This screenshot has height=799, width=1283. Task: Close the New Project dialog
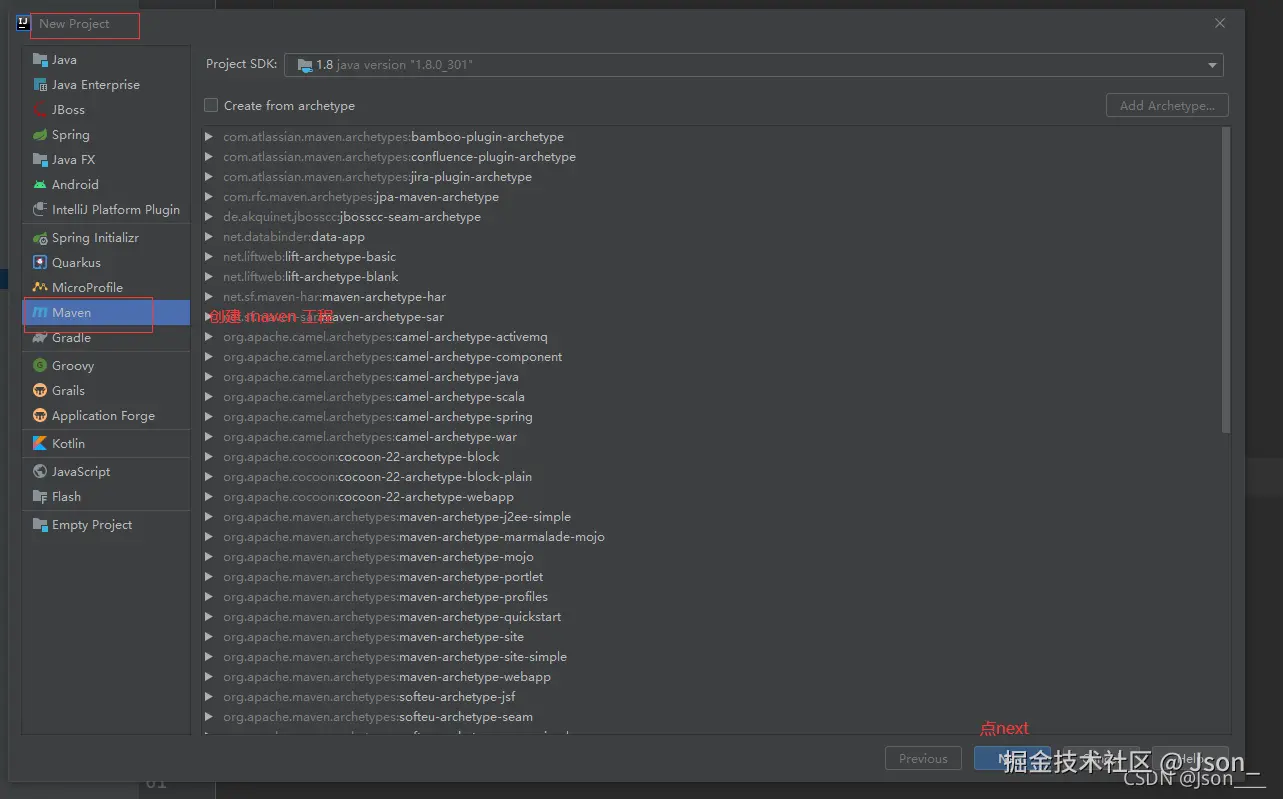tap(1220, 23)
